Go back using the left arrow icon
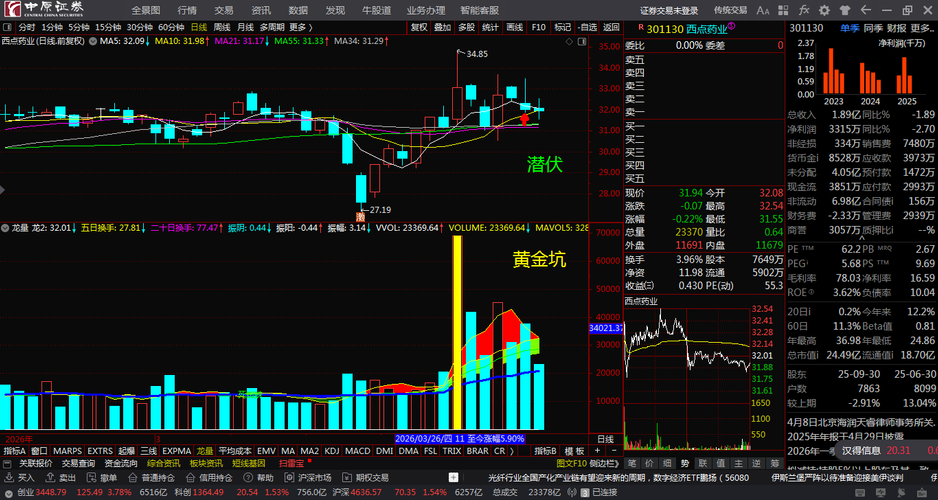 point(865,10)
